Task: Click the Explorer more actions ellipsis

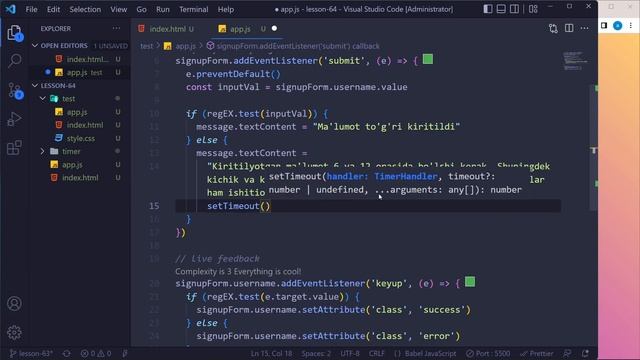Action: [x=116, y=29]
